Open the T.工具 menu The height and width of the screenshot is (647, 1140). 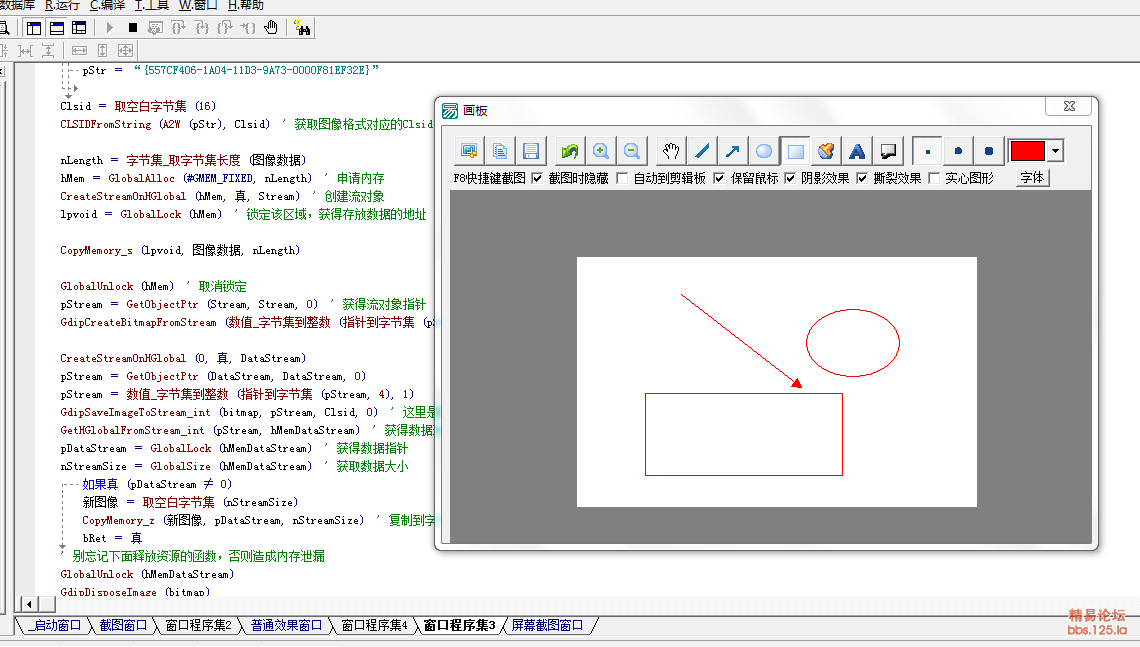(x=152, y=5)
